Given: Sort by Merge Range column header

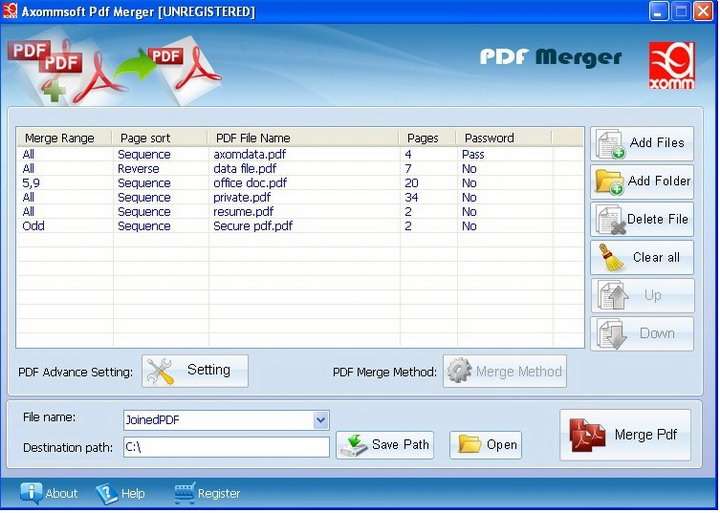Looking at the screenshot, I should pos(64,138).
